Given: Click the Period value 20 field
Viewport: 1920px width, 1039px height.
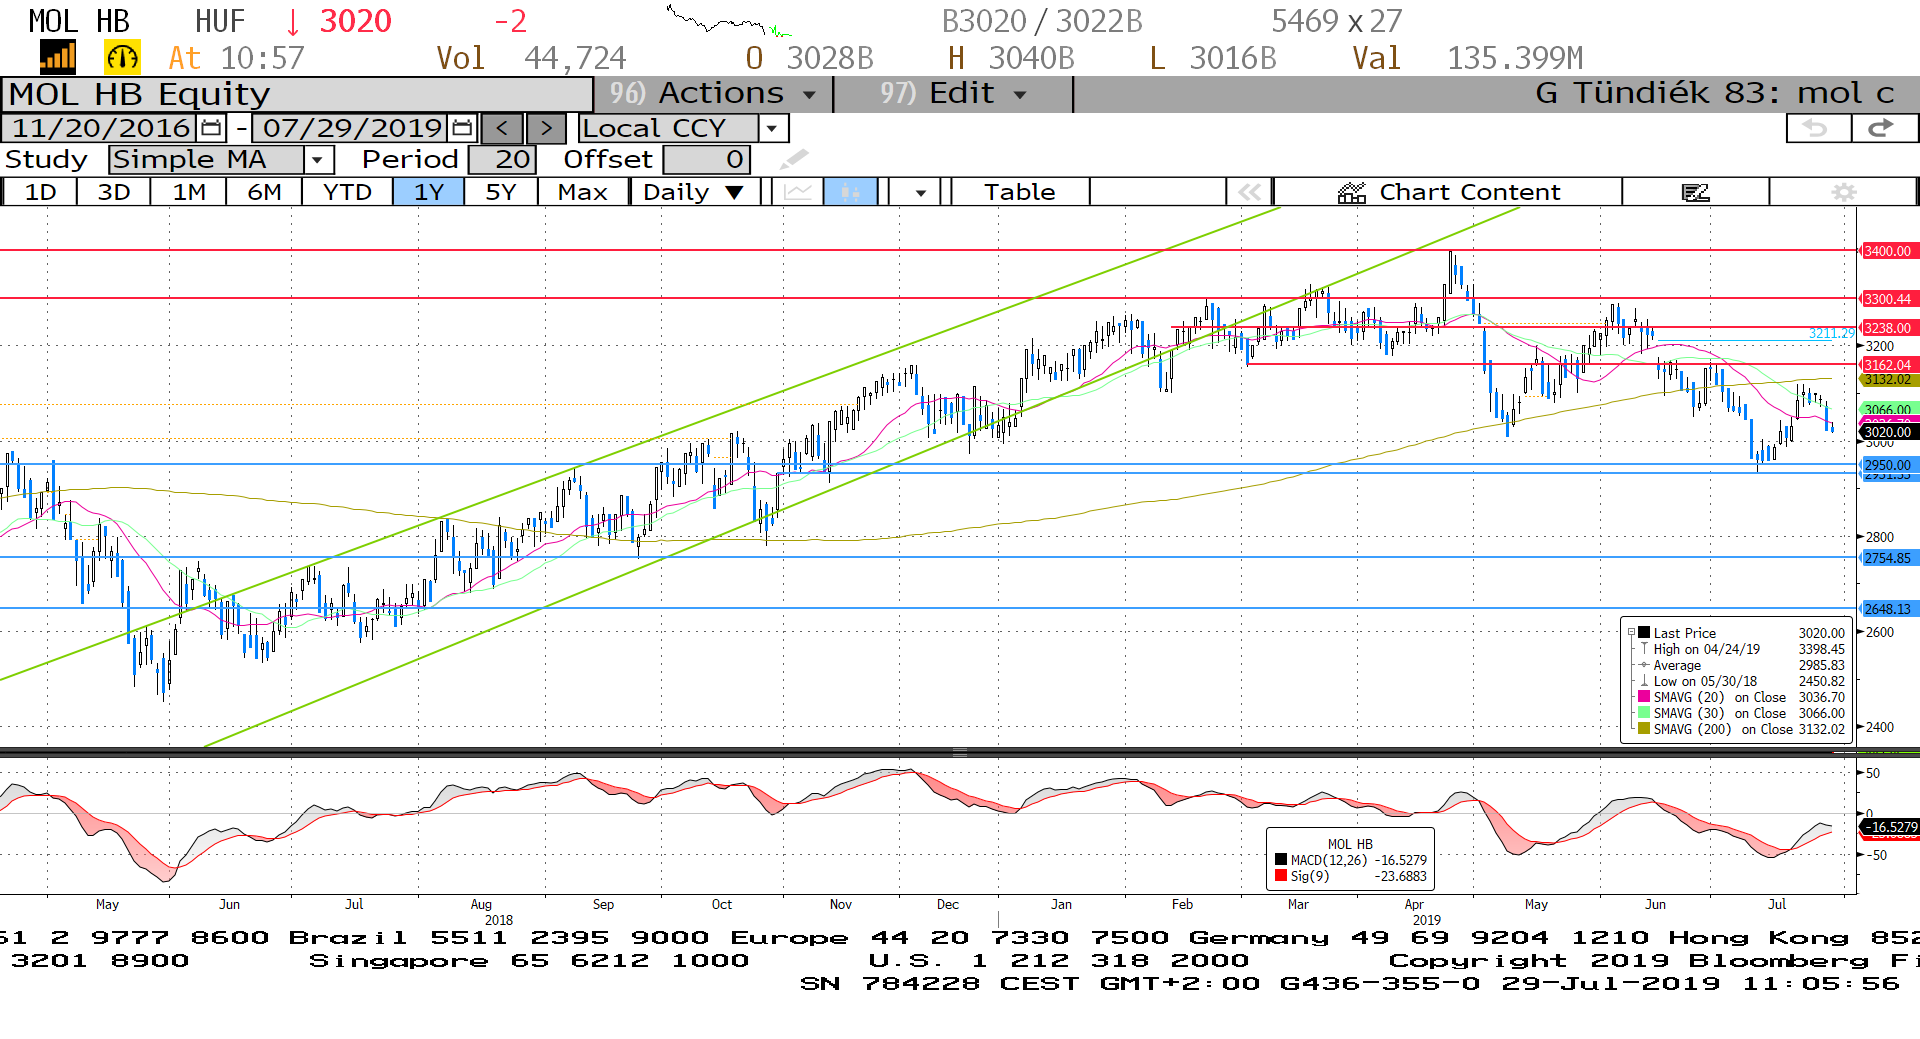Looking at the screenshot, I should (x=503, y=159).
